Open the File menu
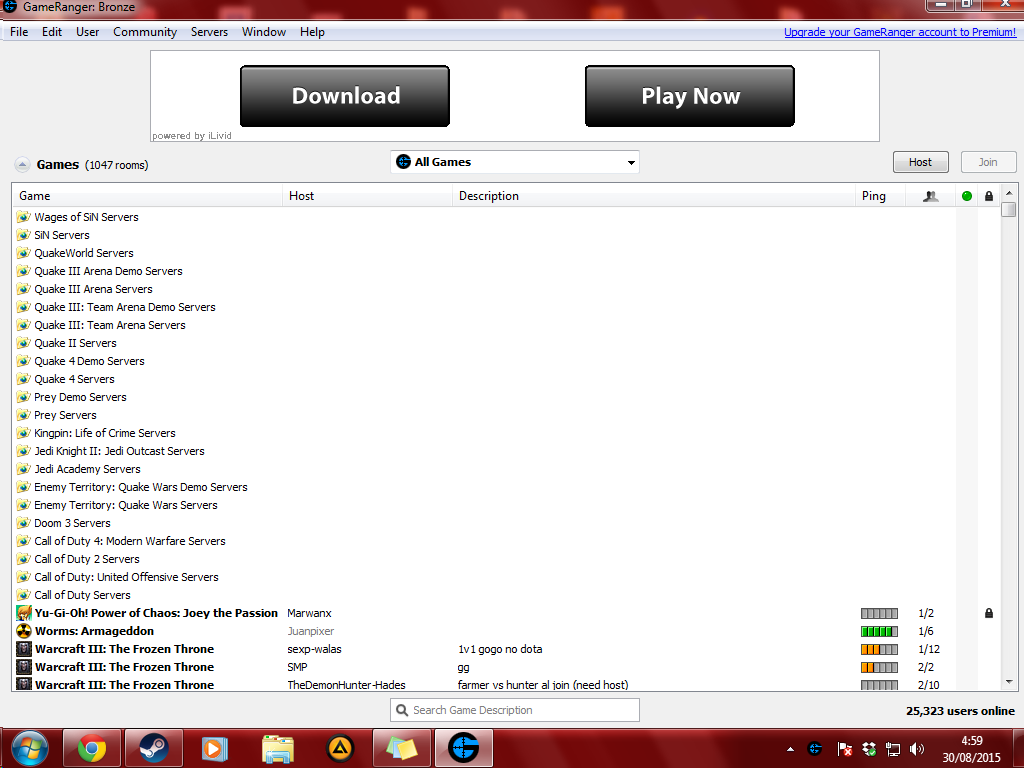The width and height of the screenshot is (1024, 768). [19, 32]
